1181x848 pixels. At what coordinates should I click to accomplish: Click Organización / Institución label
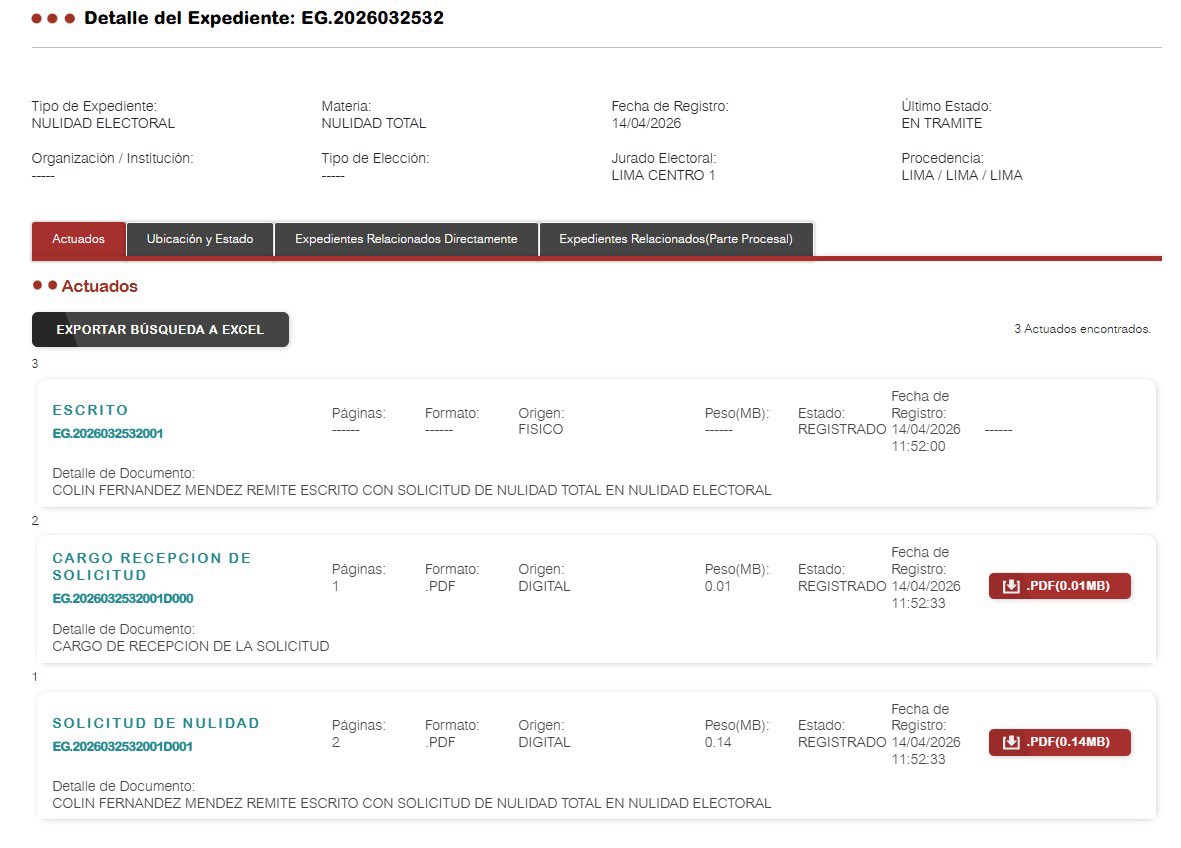click(x=112, y=158)
